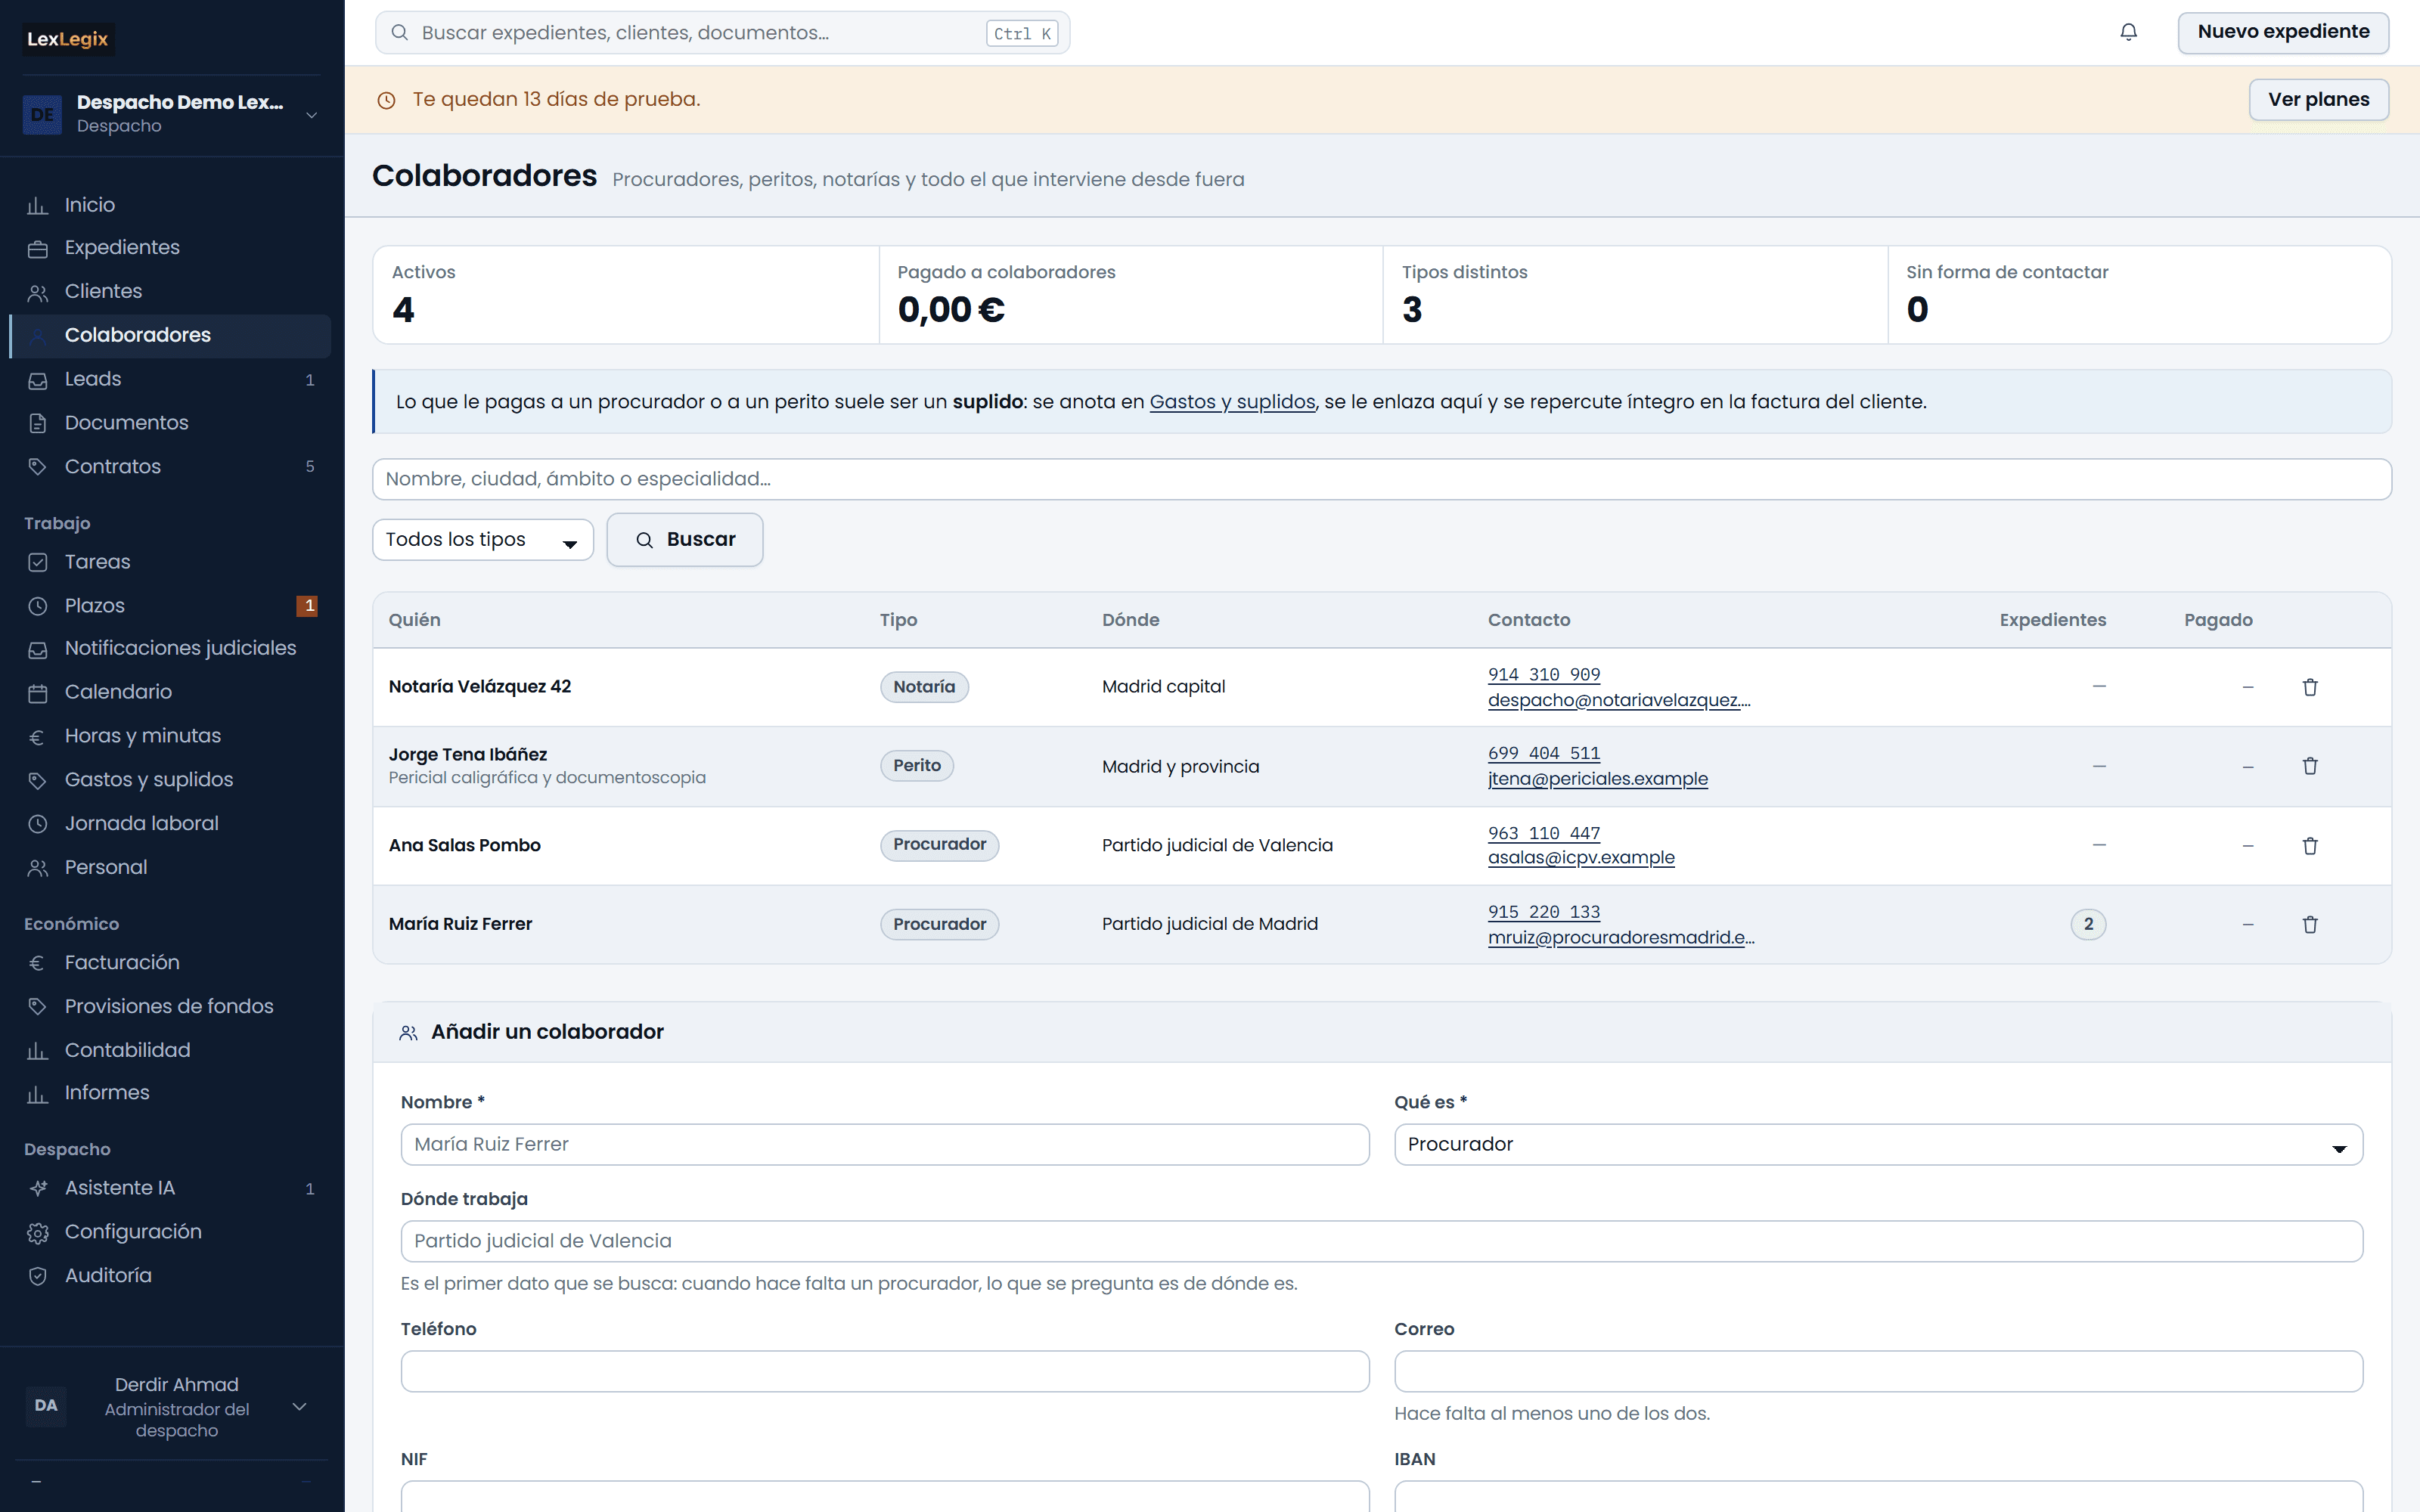2420x1512 pixels.
Task: Click the Asistente IA sparkle icon
Action: point(38,1188)
